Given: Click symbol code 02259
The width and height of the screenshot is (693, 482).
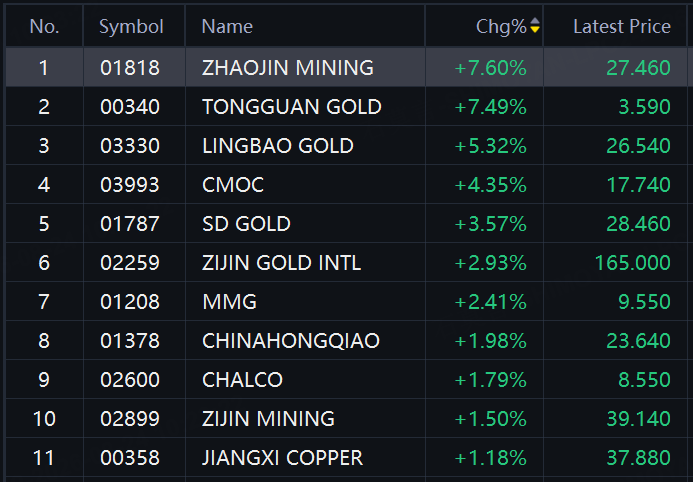Looking at the screenshot, I should 130,263.
